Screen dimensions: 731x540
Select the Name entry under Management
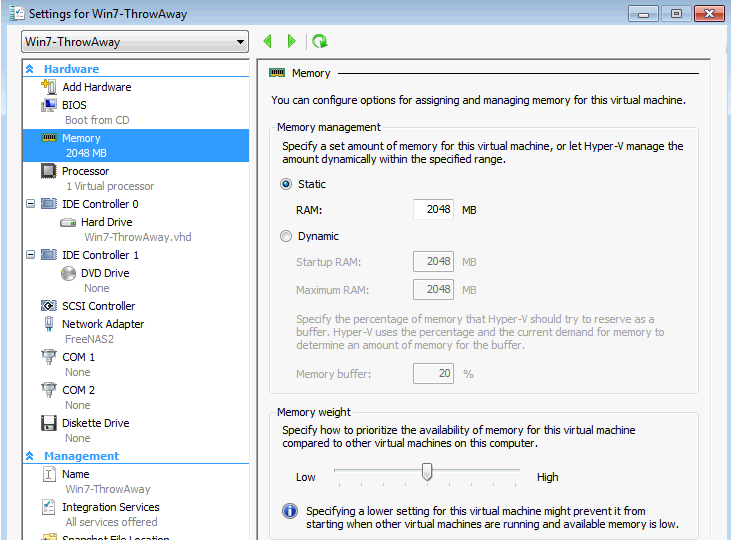coord(76,474)
